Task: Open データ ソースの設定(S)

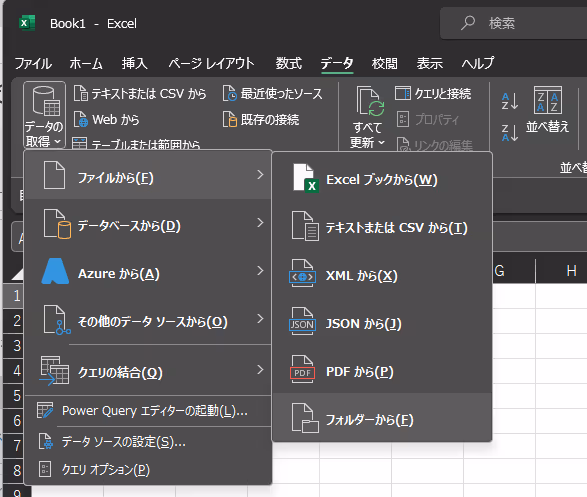Action: click(x=147, y=442)
